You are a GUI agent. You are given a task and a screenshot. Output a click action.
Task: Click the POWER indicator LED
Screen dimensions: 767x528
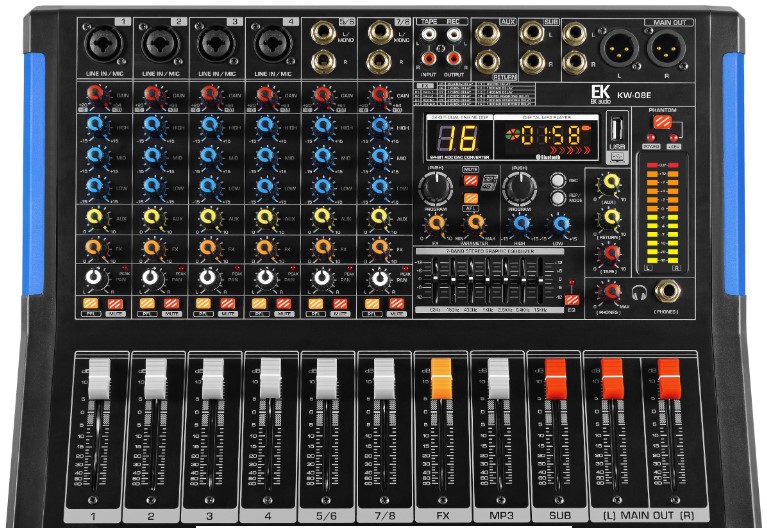click(651, 138)
